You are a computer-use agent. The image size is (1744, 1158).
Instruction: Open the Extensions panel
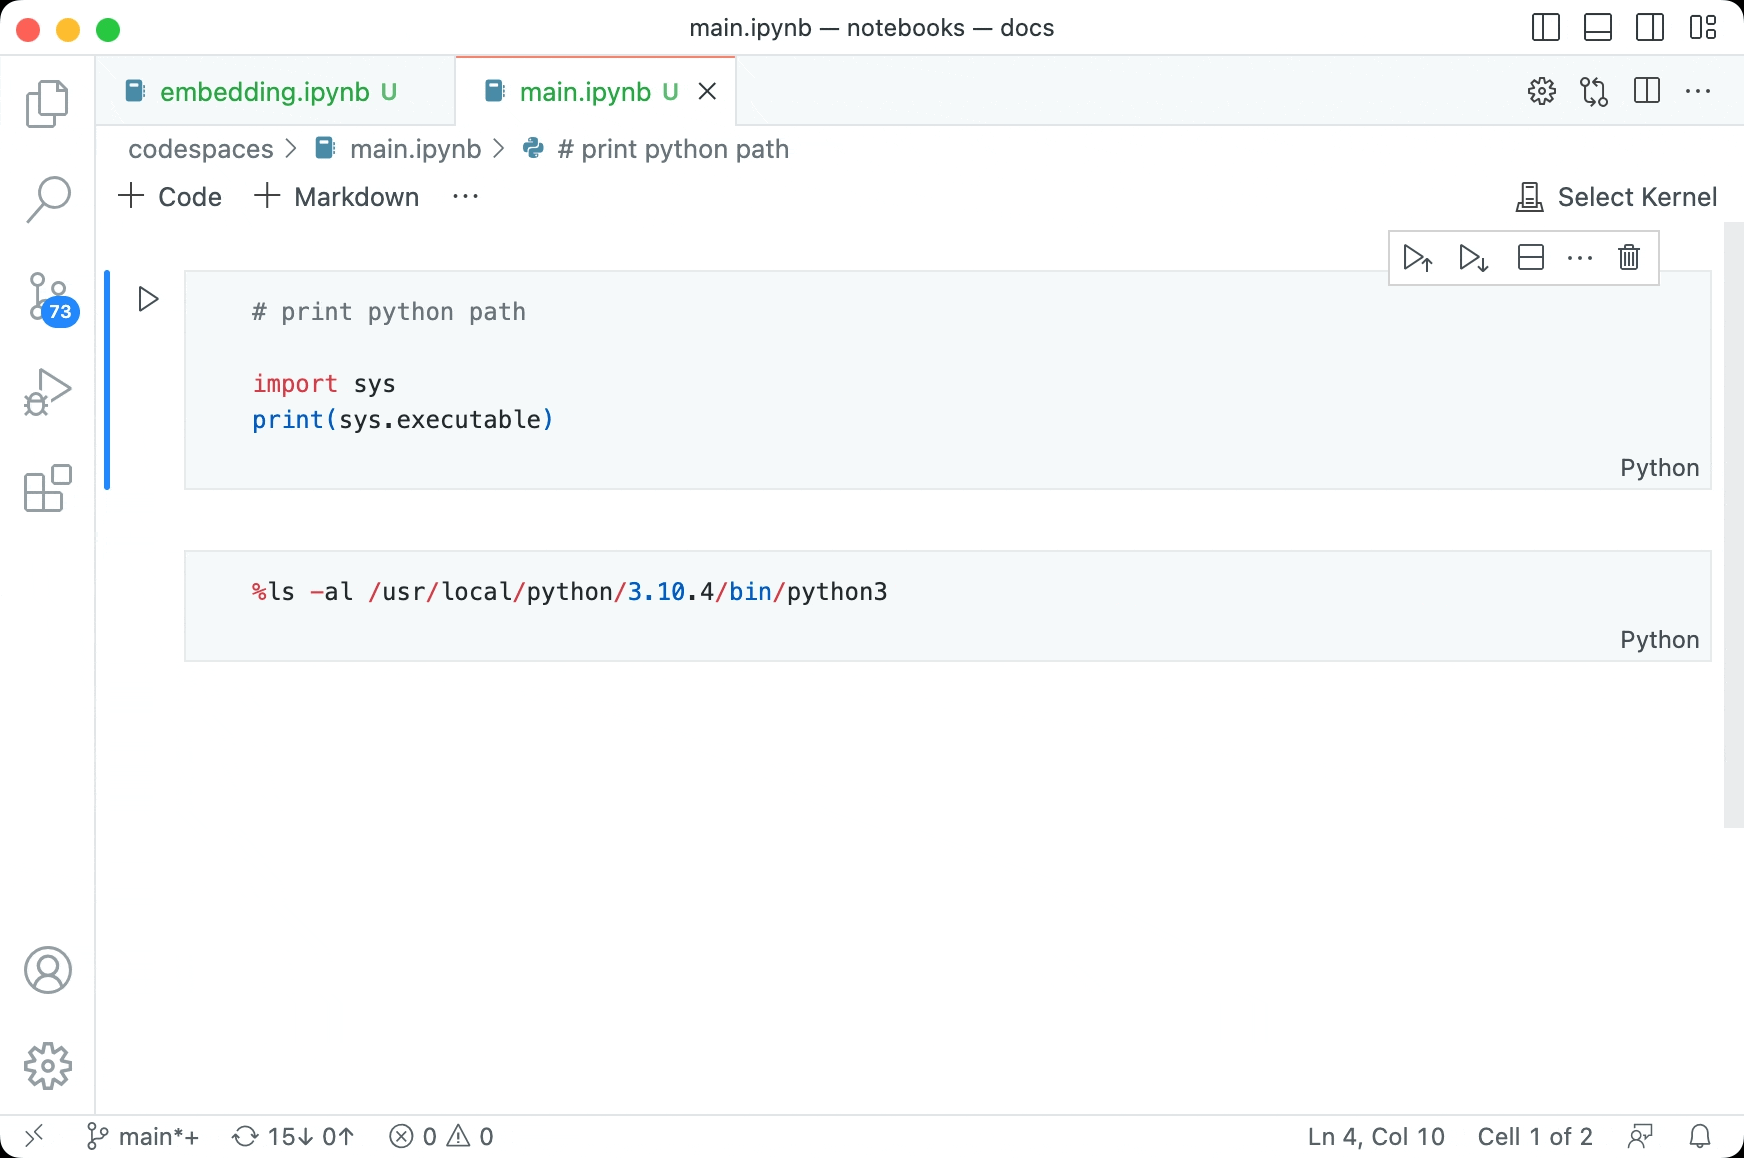tap(47, 489)
